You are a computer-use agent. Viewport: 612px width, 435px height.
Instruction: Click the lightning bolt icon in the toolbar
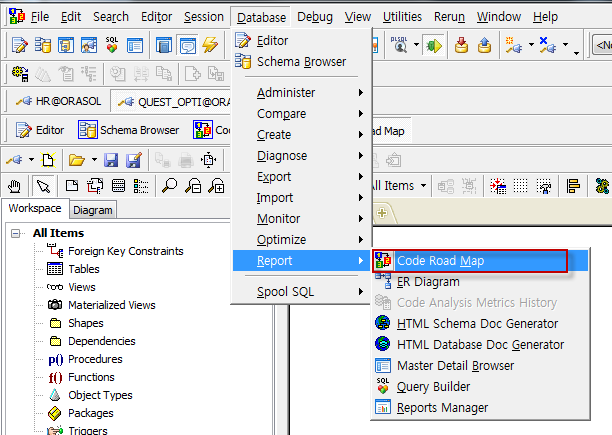[209, 45]
